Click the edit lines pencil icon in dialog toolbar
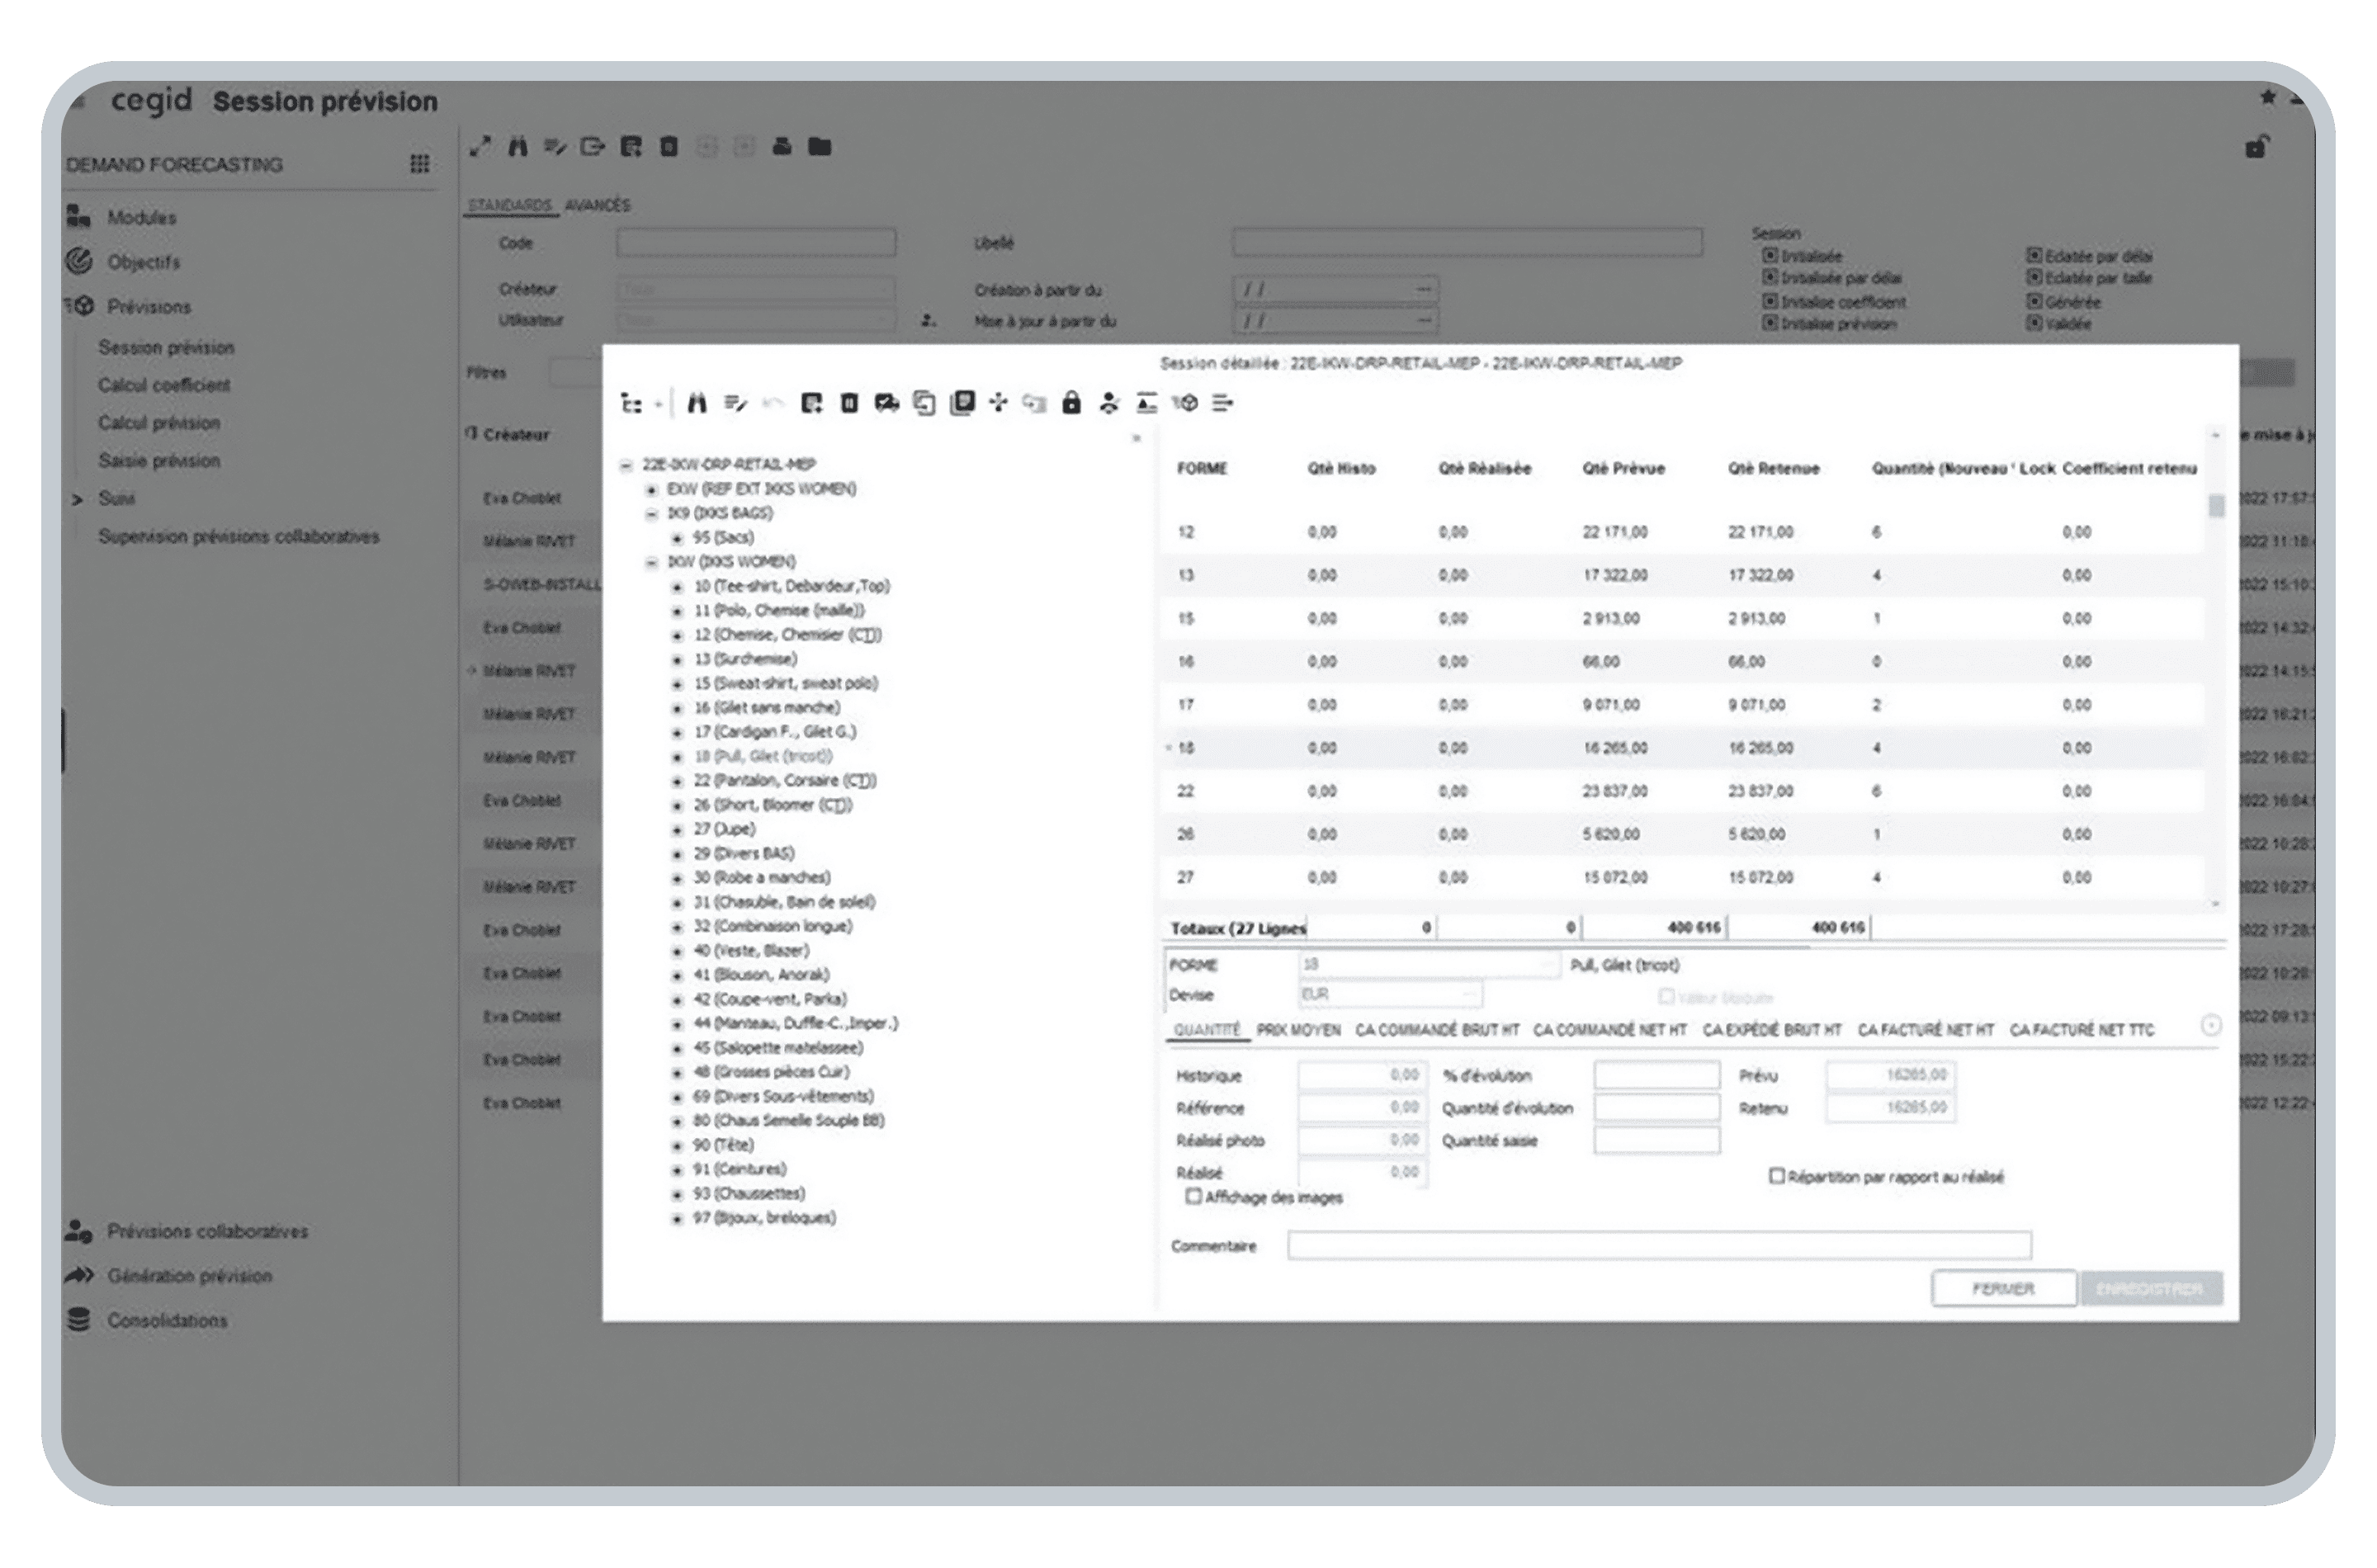 click(x=736, y=403)
